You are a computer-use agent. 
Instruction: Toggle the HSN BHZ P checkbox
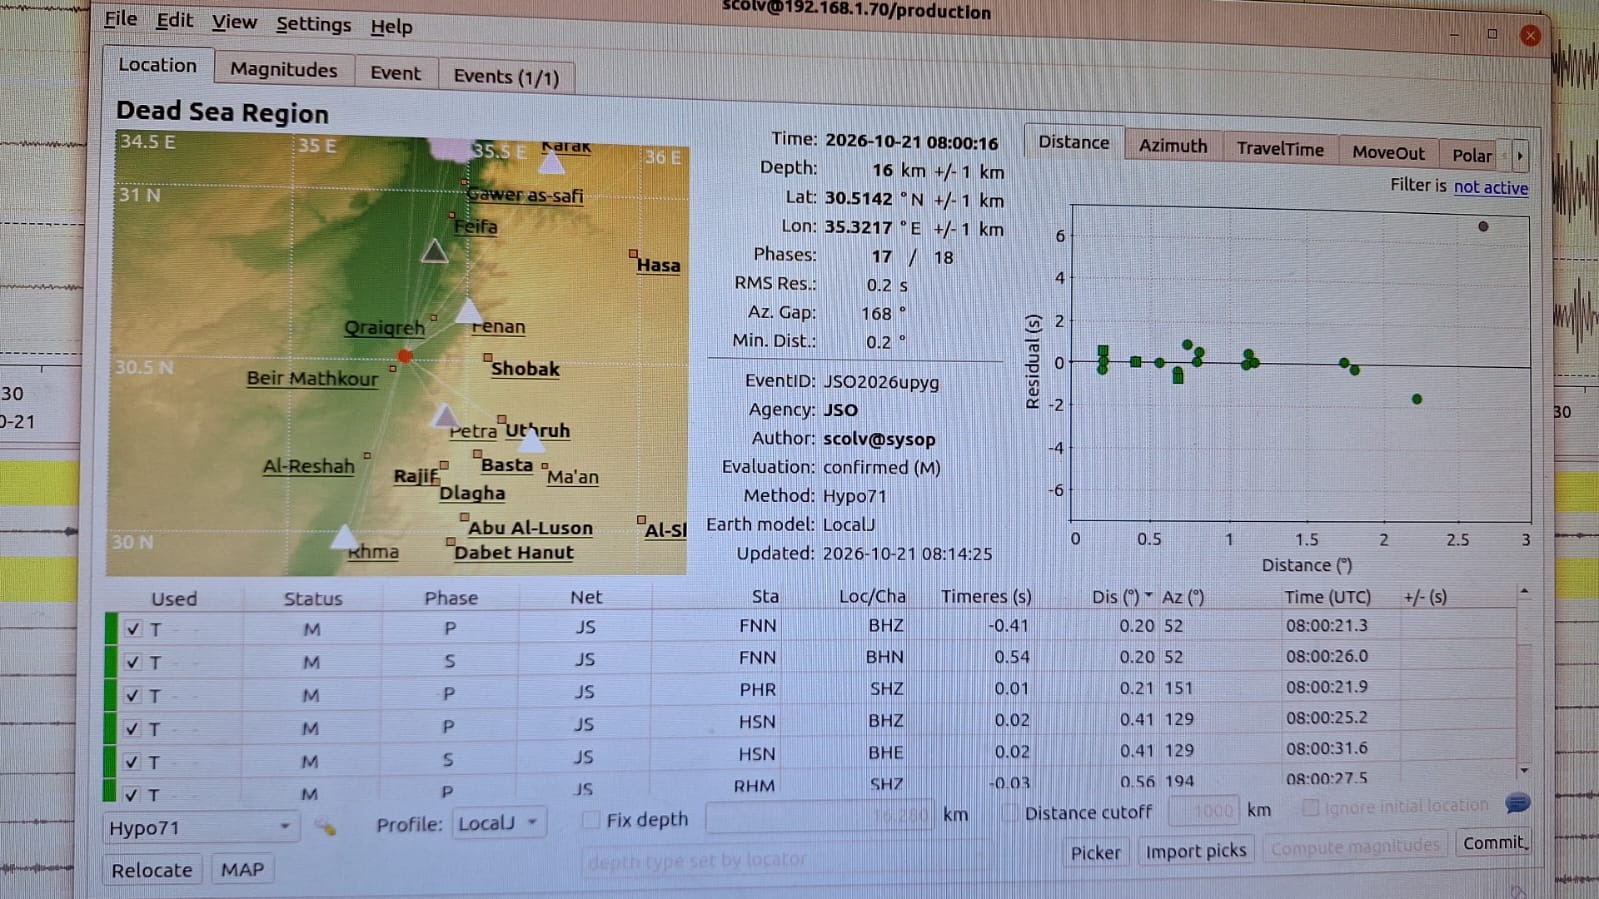[132, 729]
